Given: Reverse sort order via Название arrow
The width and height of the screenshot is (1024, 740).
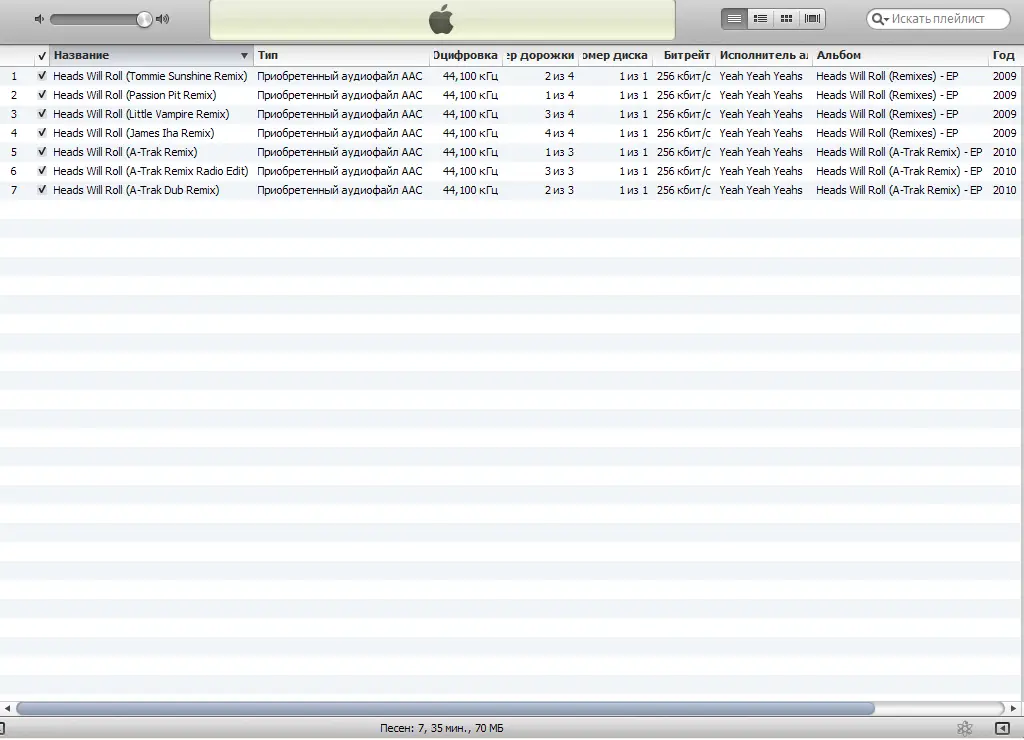Looking at the screenshot, I should point(244,56).
